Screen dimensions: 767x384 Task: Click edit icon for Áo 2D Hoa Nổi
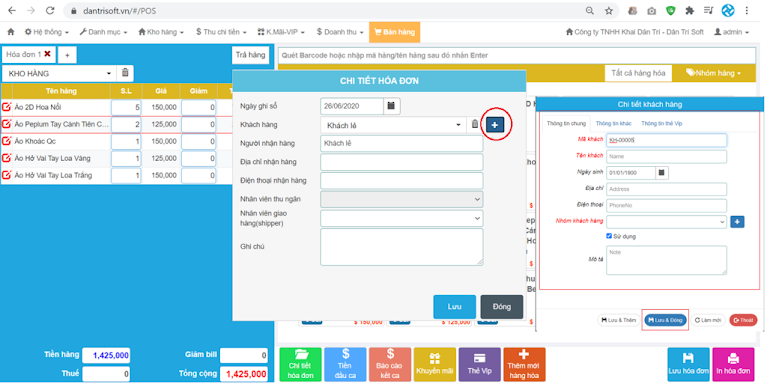point(7,107)
